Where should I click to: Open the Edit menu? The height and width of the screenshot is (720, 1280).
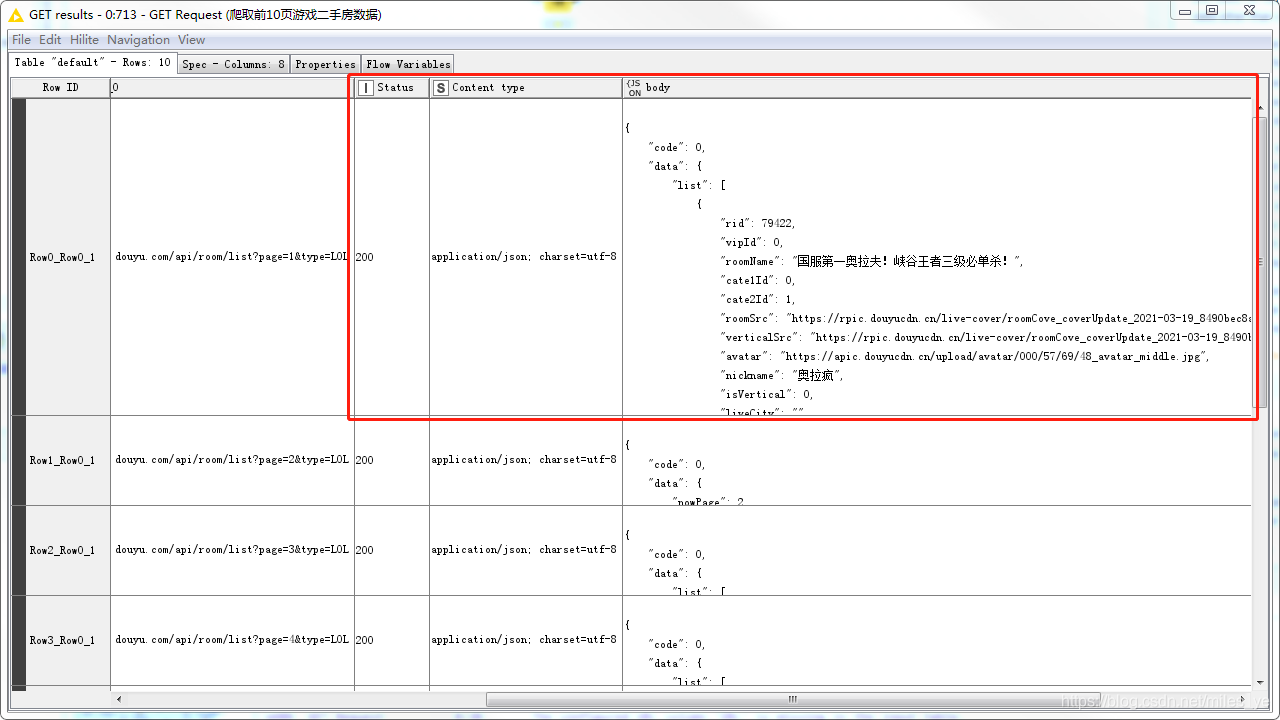click(50, 40)
